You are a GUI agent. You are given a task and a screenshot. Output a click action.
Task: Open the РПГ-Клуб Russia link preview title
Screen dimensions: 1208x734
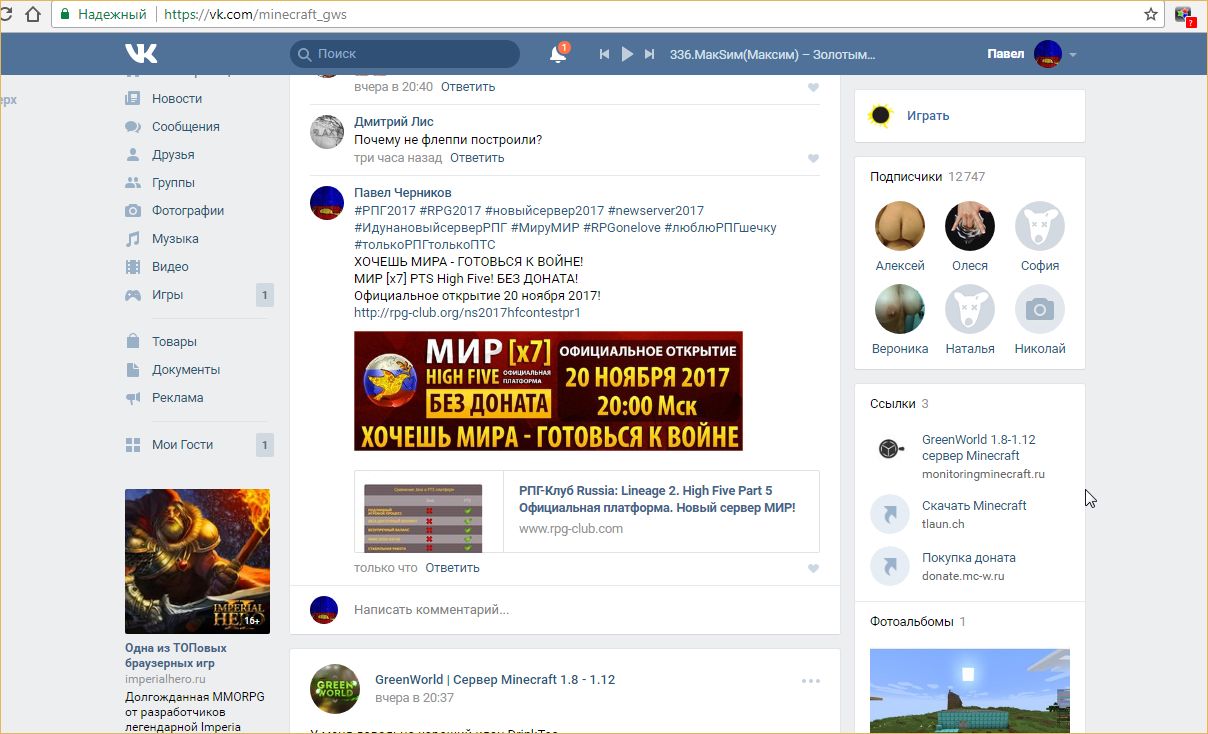click(x=657, y=499)
